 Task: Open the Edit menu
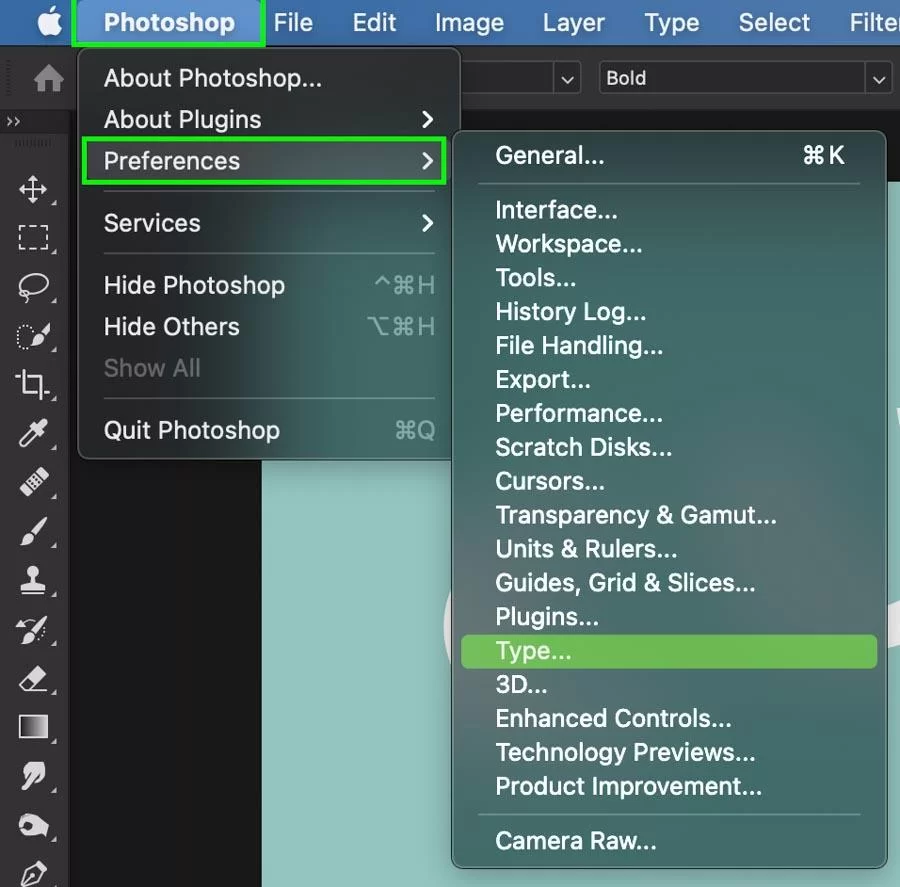[x=374, y=23]
